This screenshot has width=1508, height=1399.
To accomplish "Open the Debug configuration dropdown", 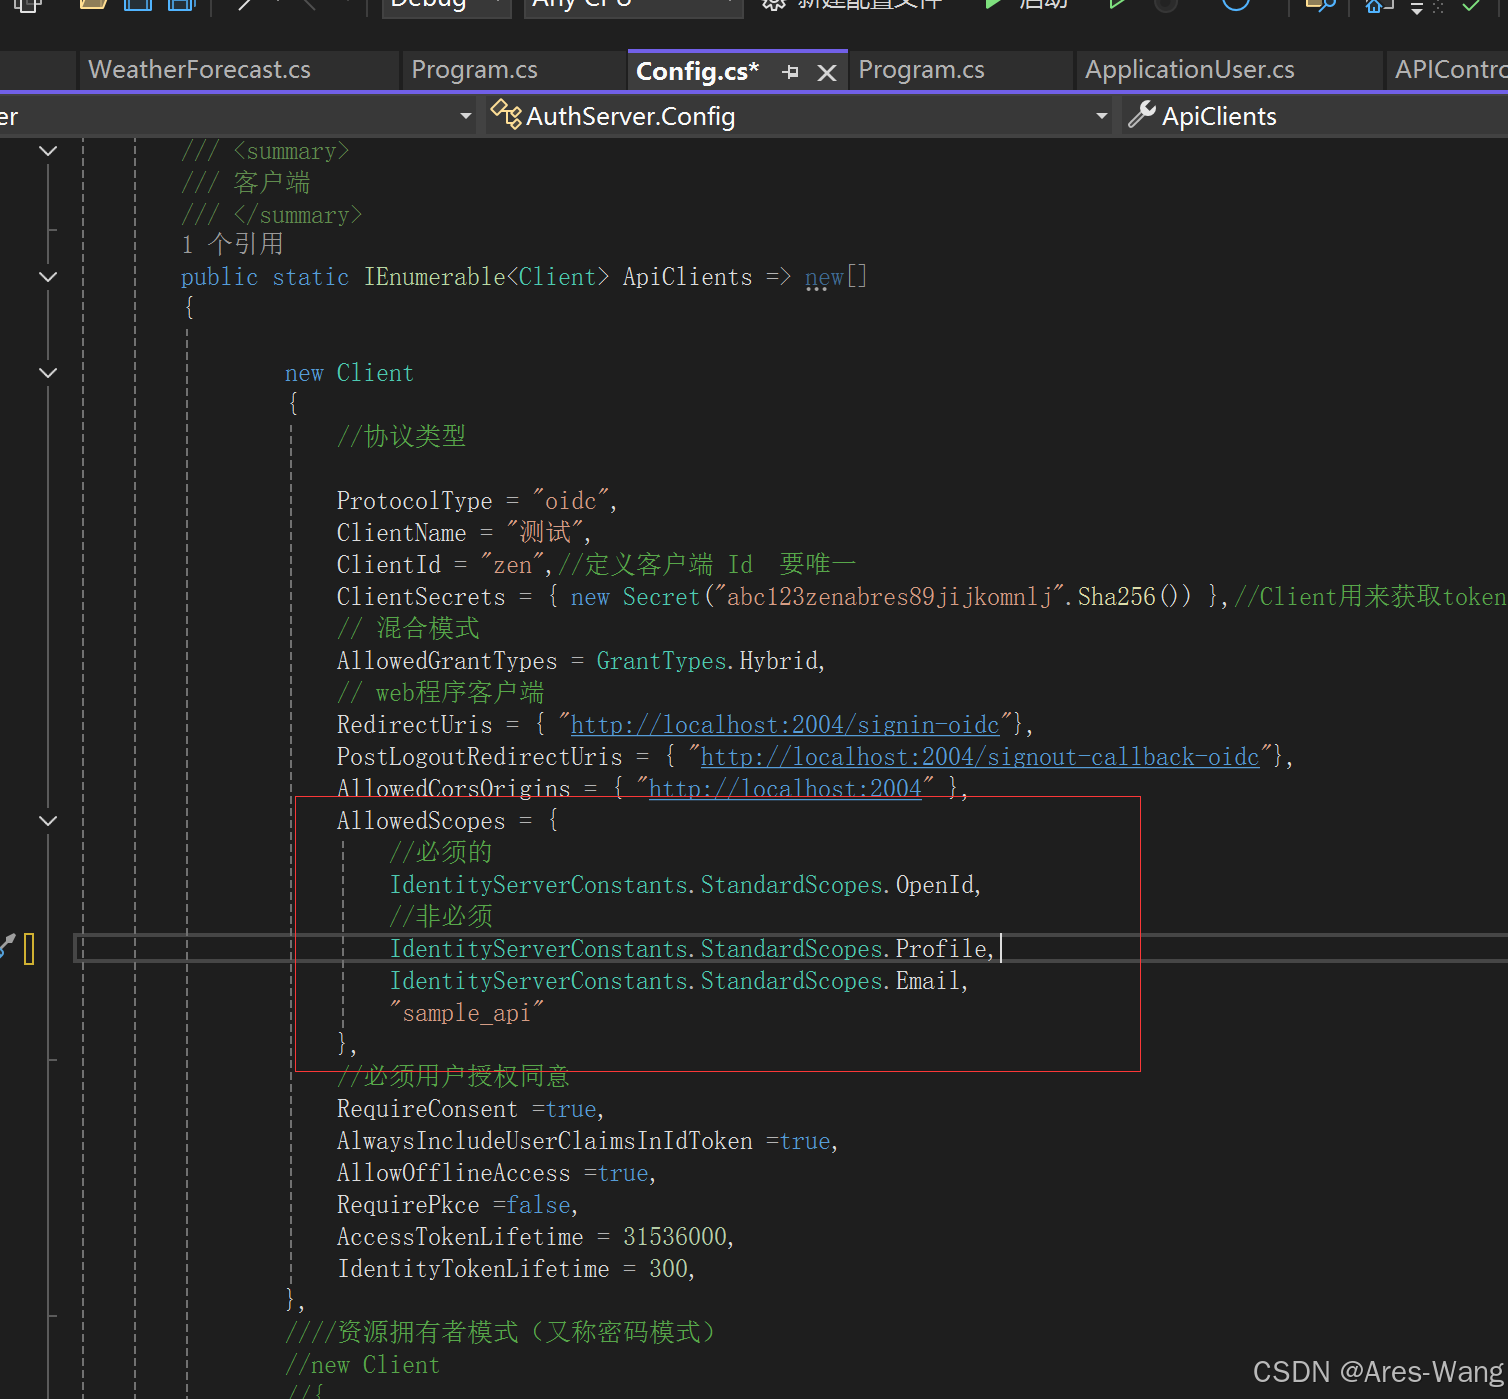I will 447,5.
